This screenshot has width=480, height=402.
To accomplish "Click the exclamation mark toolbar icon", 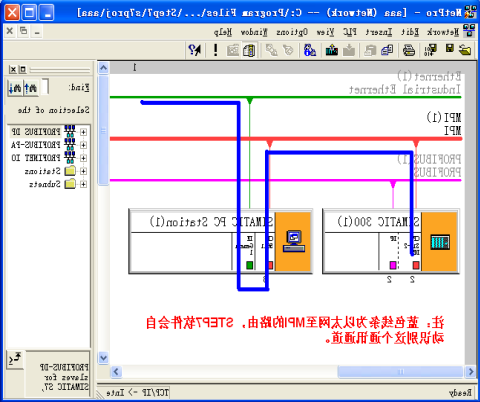I will tap(215, 50).
